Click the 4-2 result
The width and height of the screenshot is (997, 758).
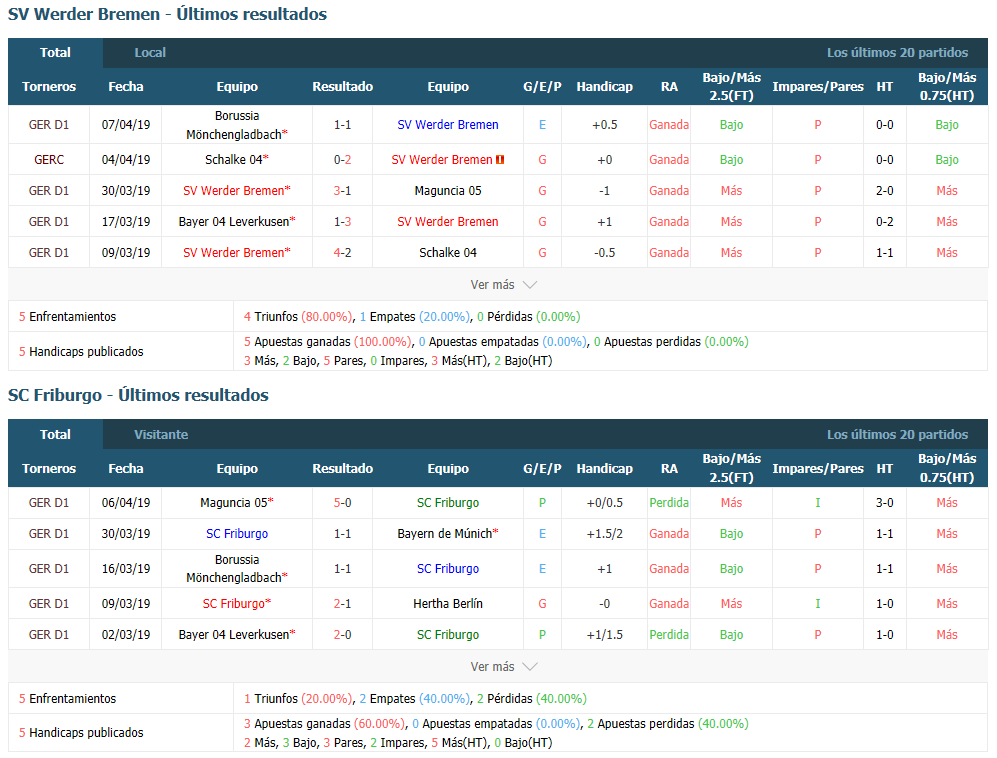(x=342, y=252)
